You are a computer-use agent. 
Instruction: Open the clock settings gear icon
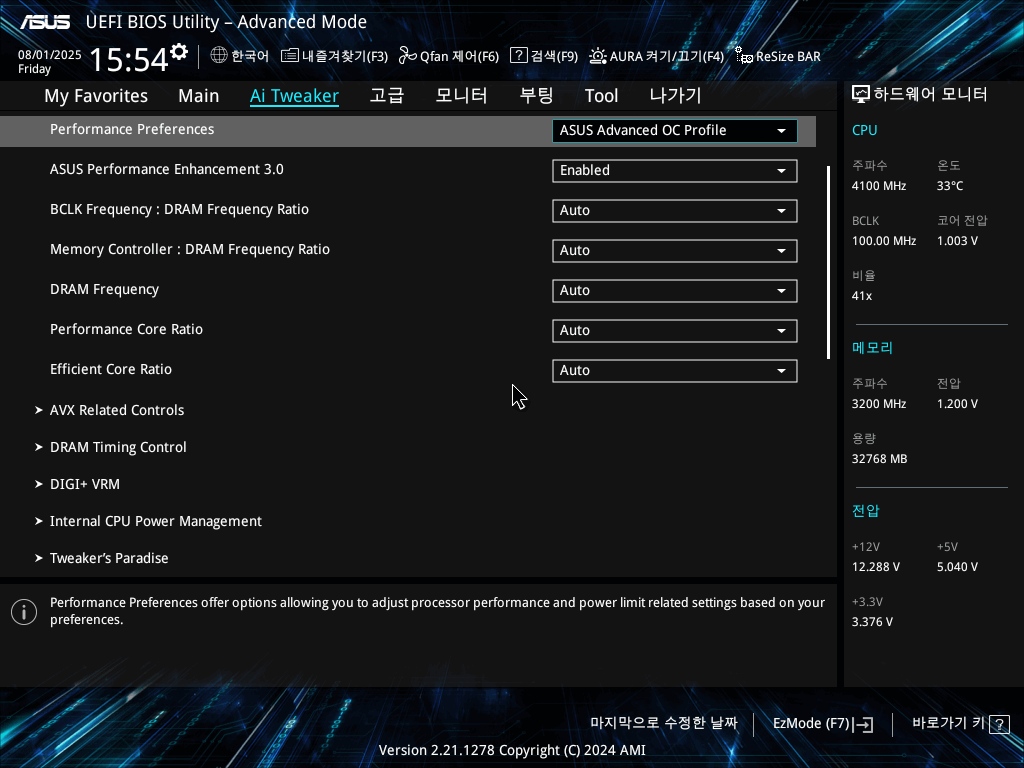(179, 52)
